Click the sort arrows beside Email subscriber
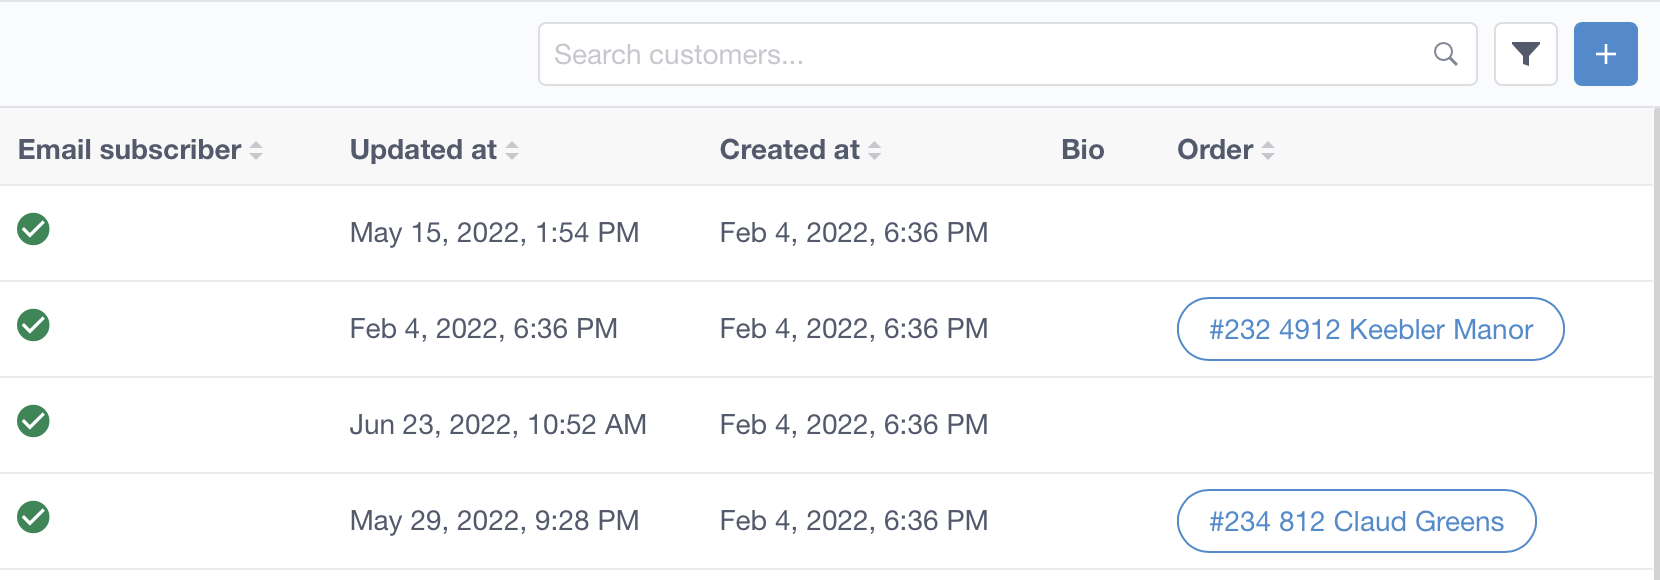 [258, 149]
